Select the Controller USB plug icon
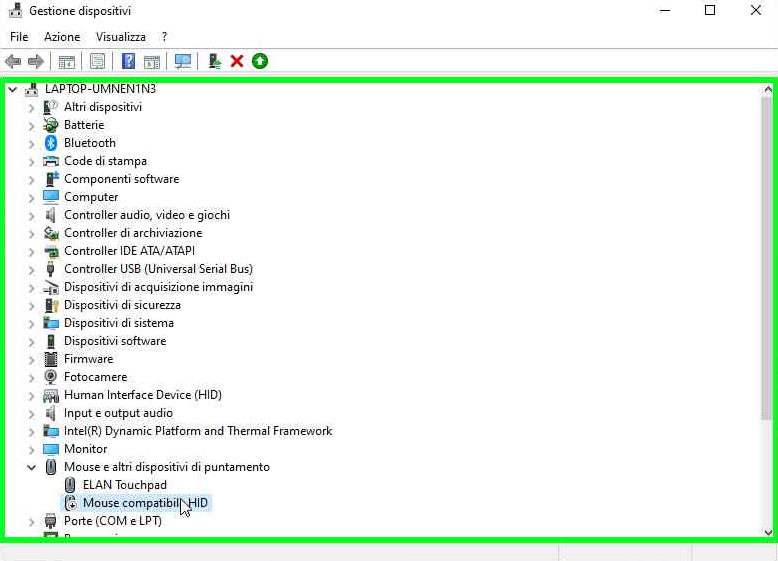 point(51,269)
